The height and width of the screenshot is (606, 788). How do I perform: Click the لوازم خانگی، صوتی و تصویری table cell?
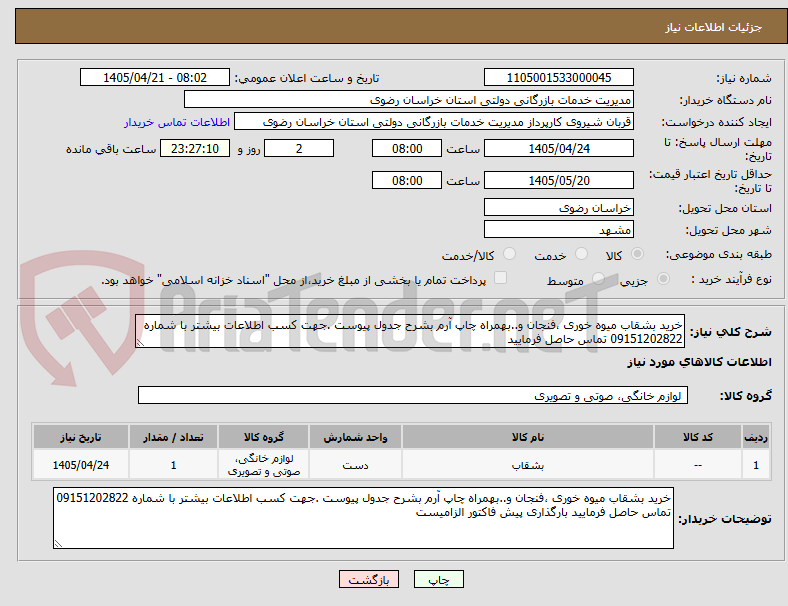tap(263, 465)
